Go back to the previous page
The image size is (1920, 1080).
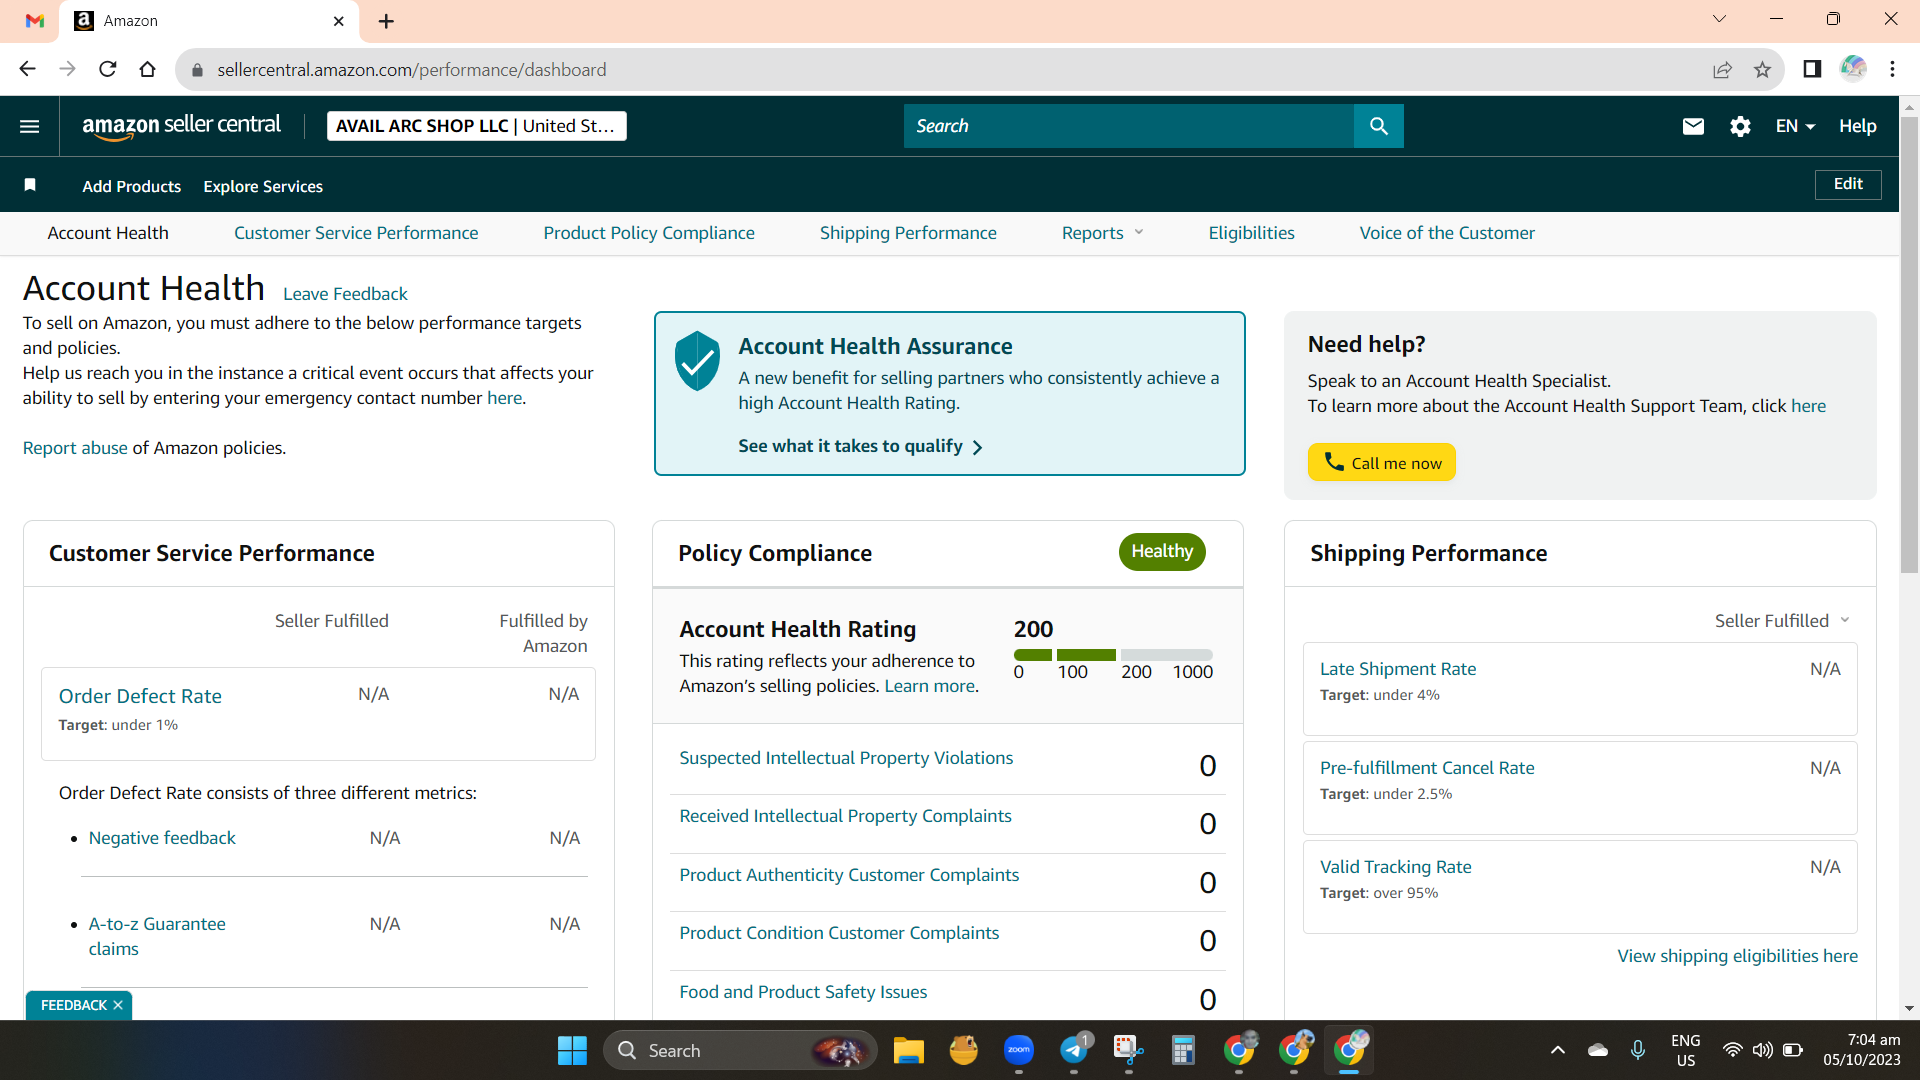(x=27, y=69)
